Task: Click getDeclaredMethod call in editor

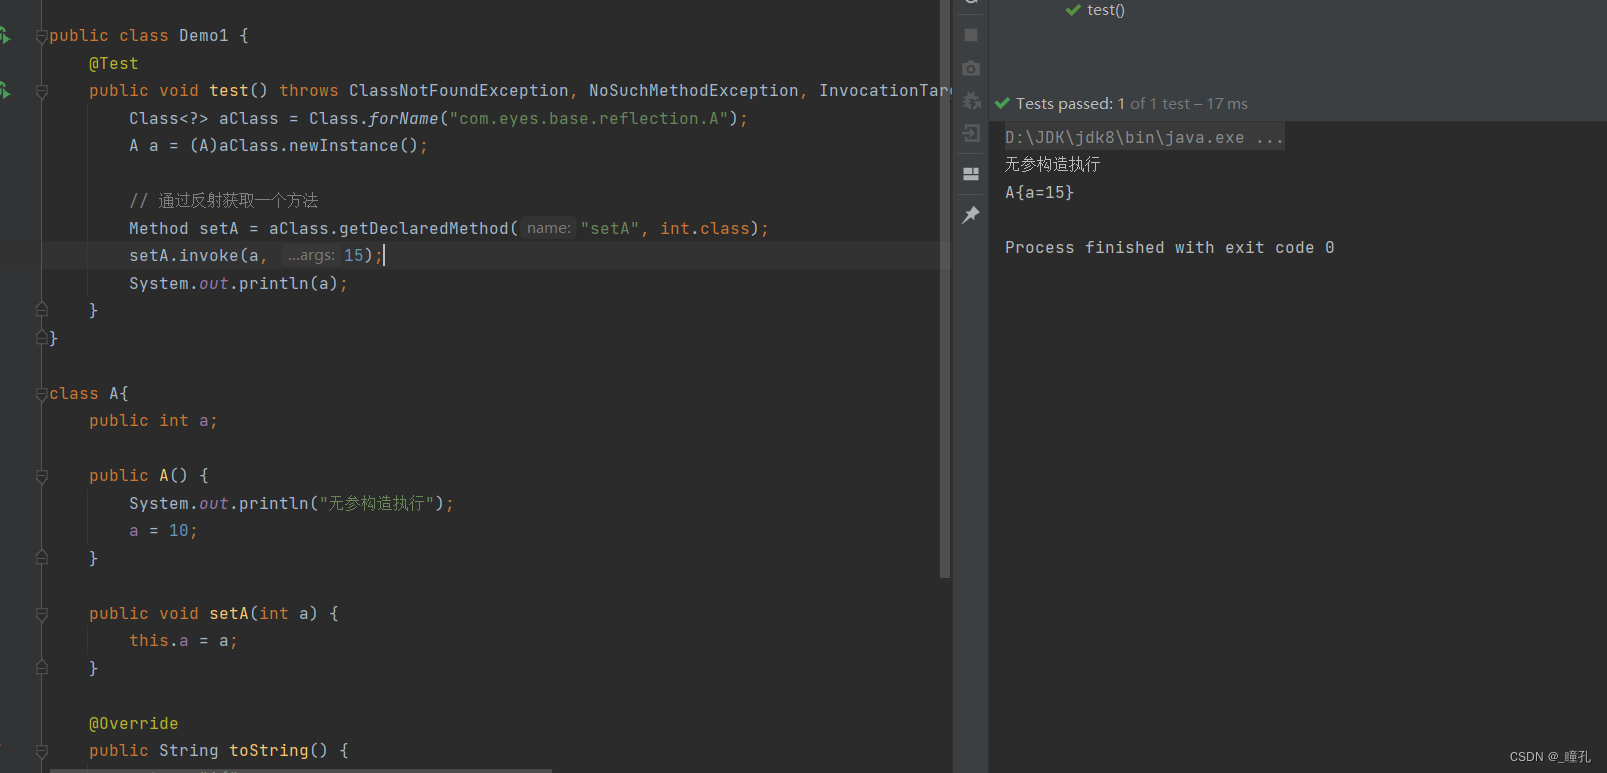Action: pos(424,229)
